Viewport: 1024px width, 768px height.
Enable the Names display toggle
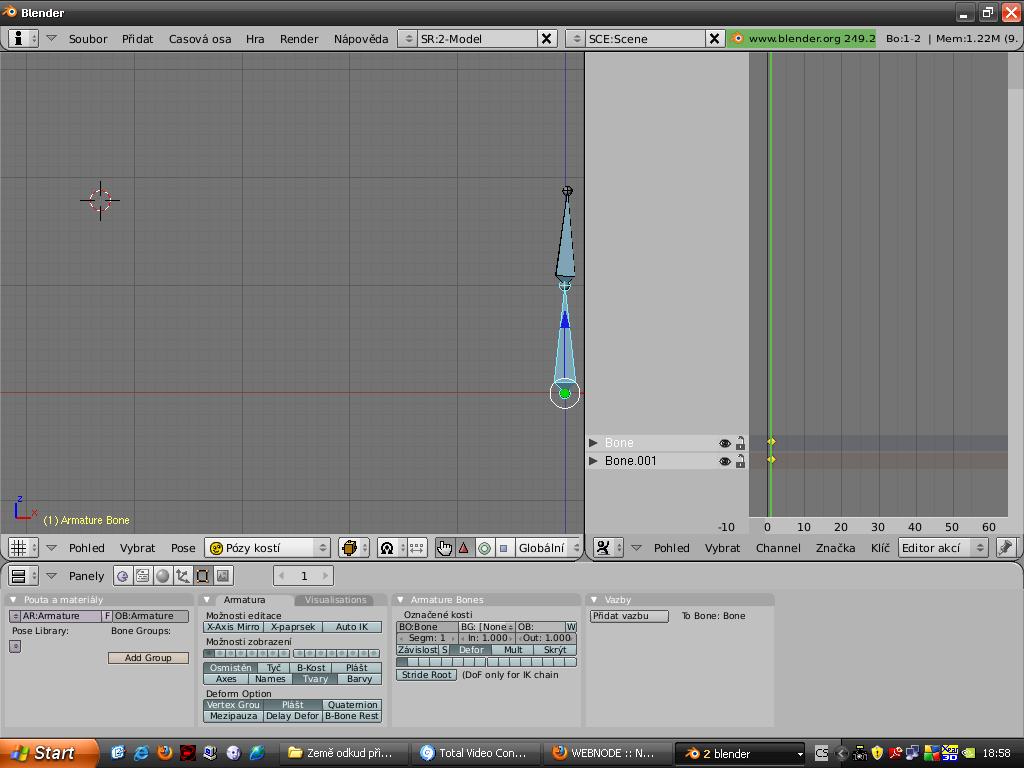(x=270, y=679)
